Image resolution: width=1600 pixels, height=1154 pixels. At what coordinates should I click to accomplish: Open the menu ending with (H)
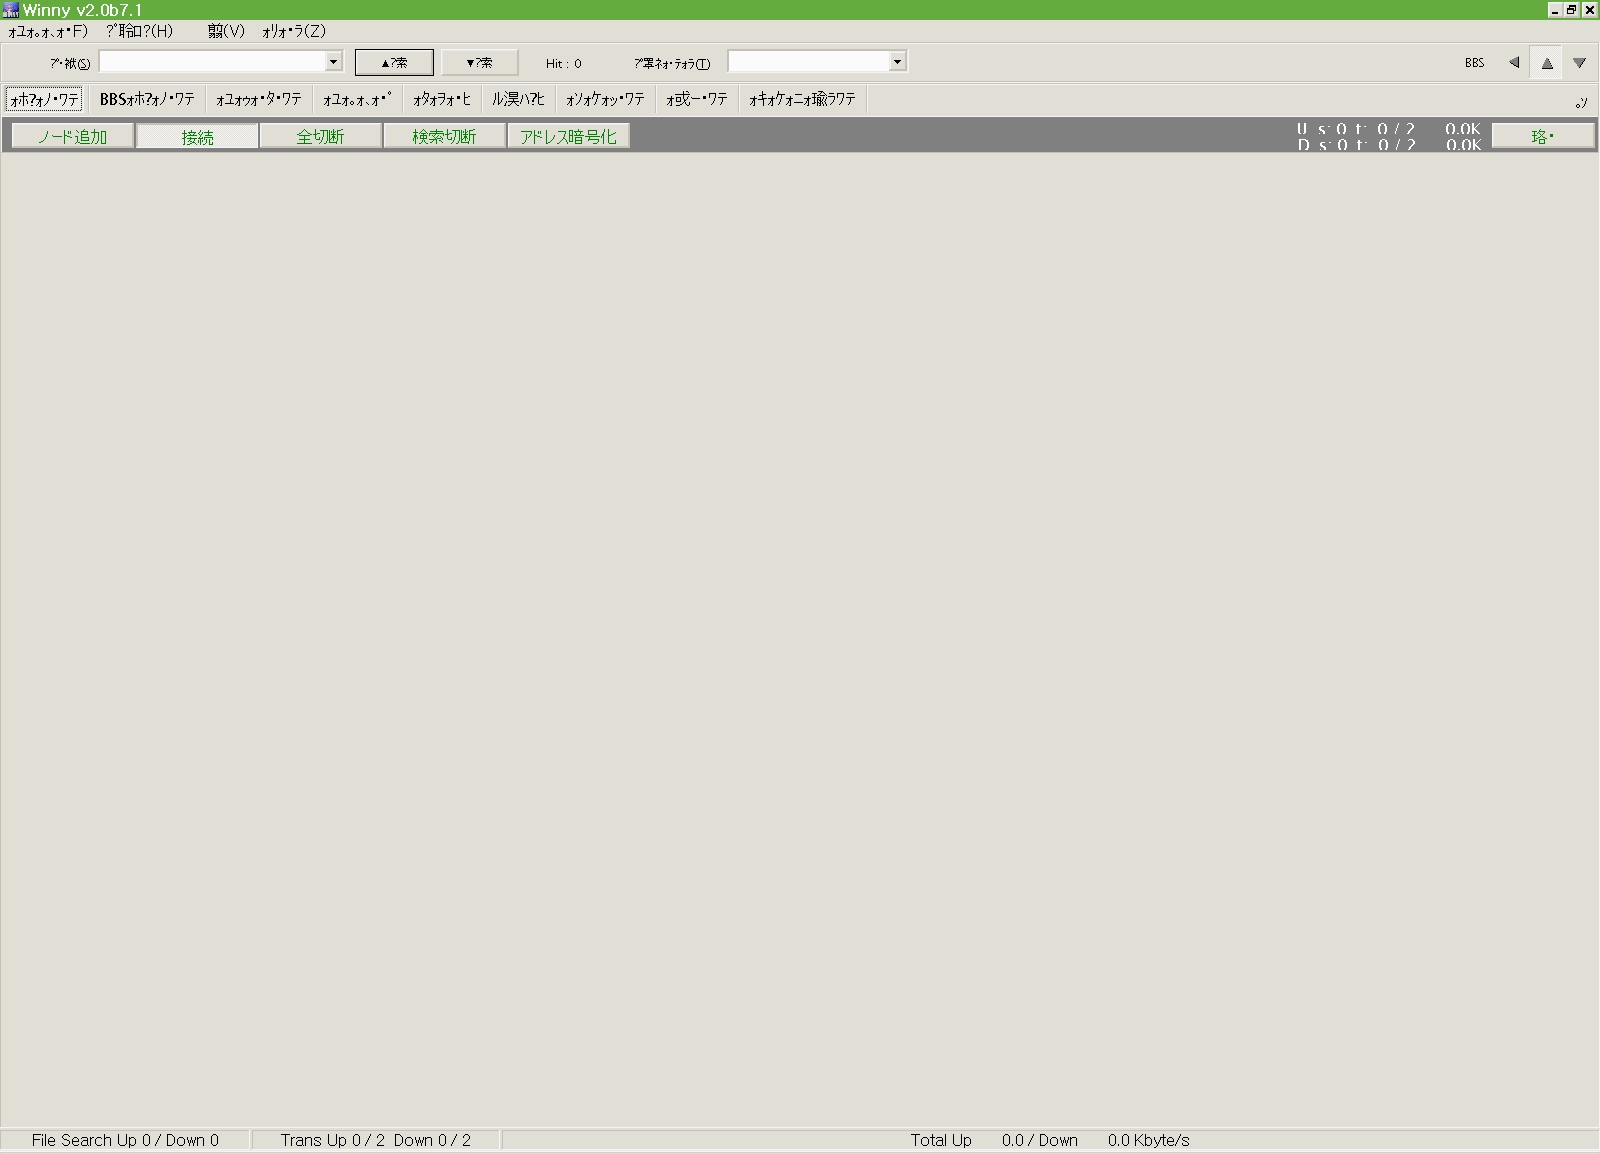pos(139,31)
